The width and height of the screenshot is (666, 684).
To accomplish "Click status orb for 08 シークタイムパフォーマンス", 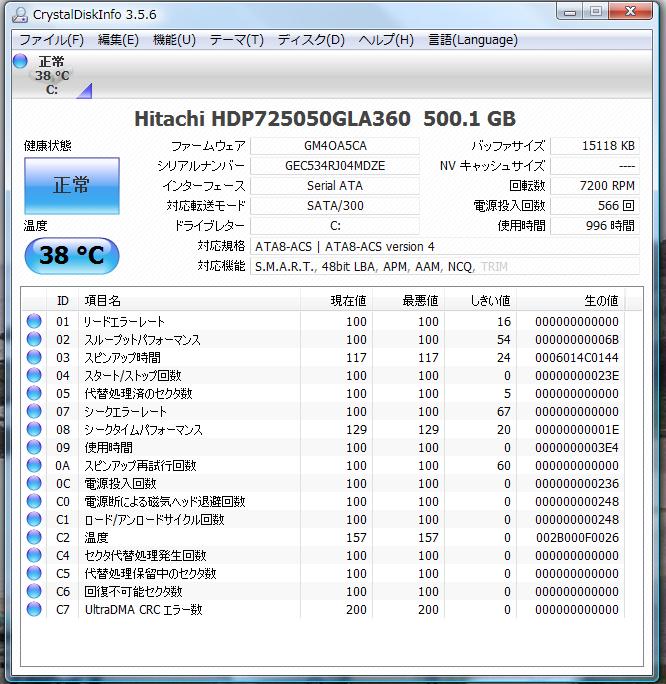I will point(34,429).
